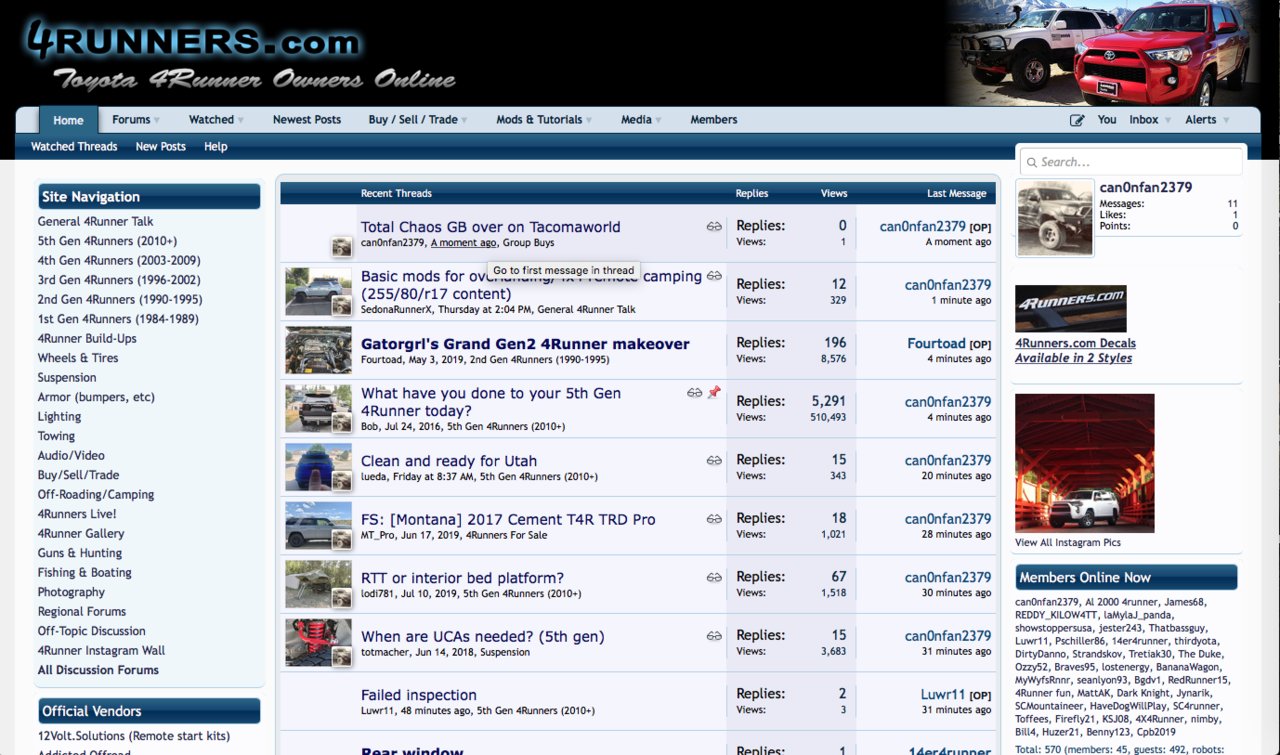Open Off-Roading/Camping forum link

[96, 495]
